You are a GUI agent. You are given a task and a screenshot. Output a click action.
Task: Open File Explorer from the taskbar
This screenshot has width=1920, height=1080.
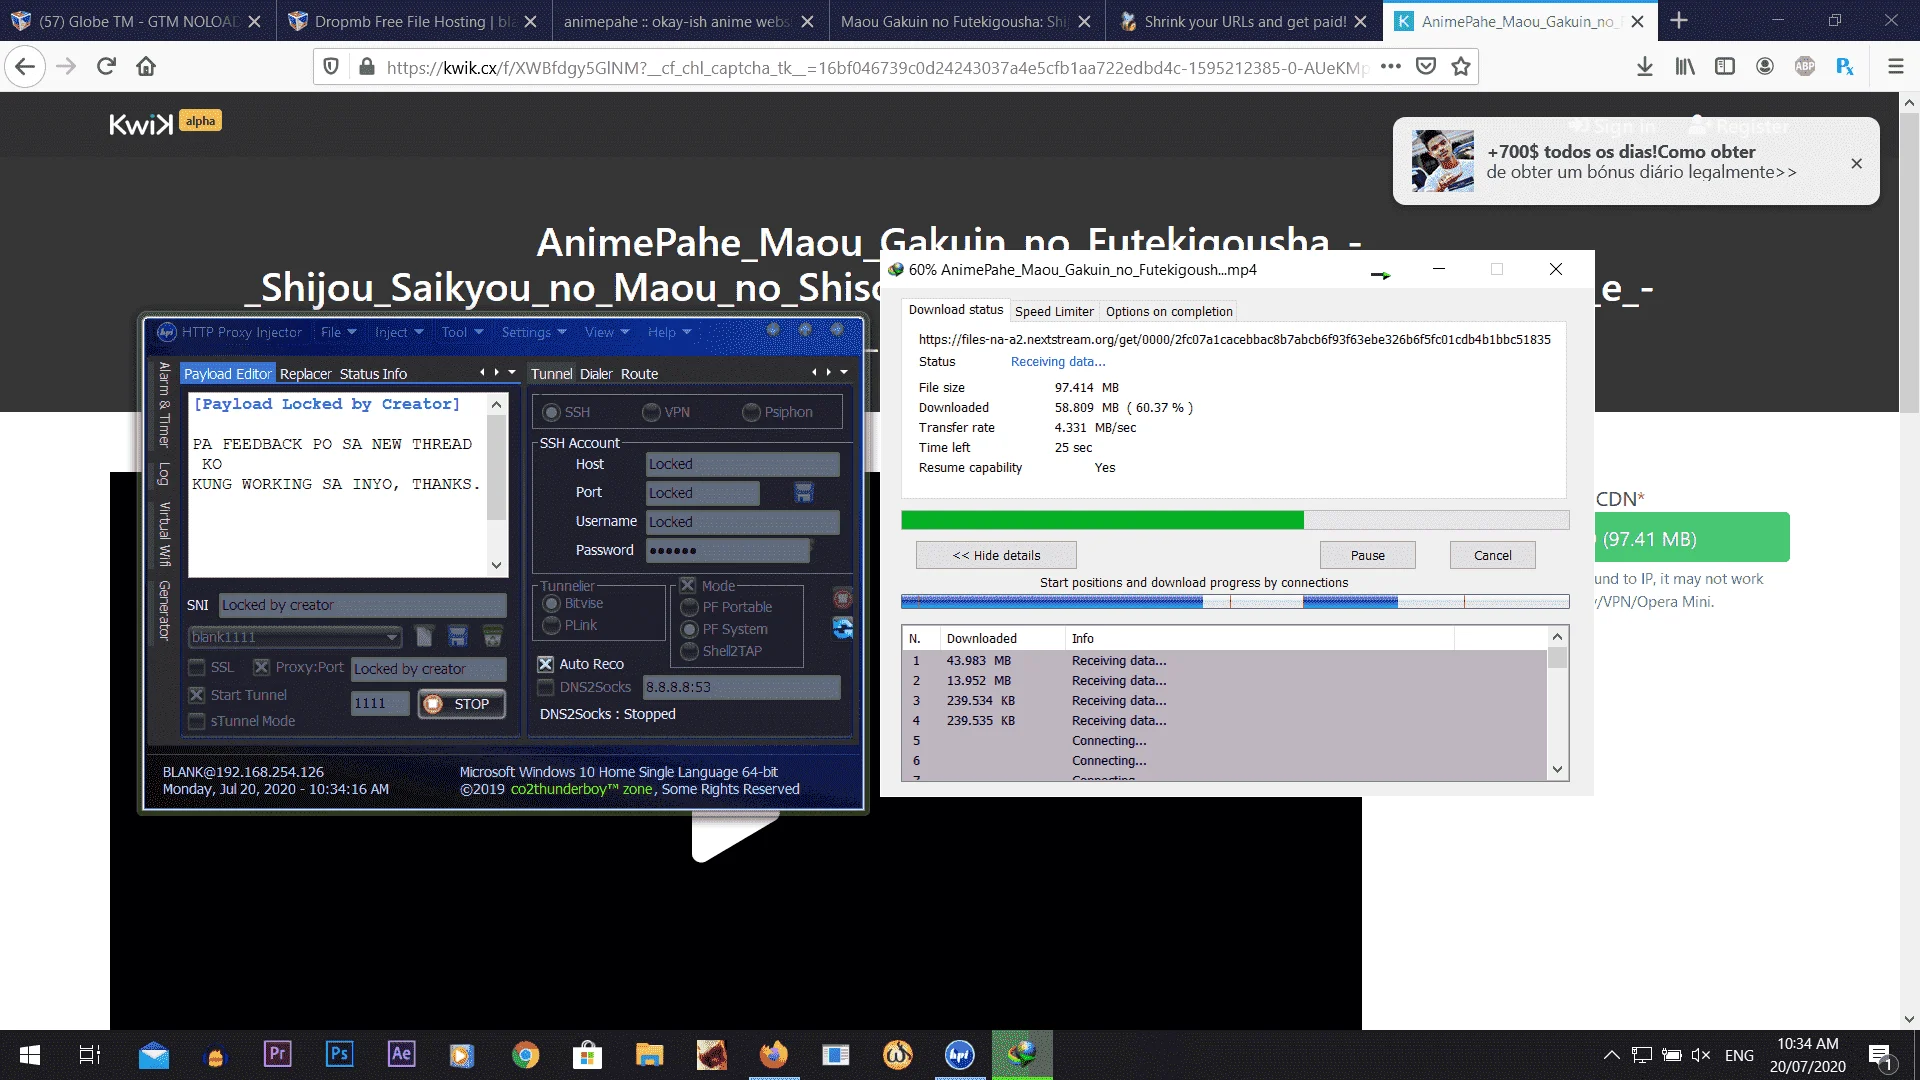pyautogui.click(x=649, y=1055)
